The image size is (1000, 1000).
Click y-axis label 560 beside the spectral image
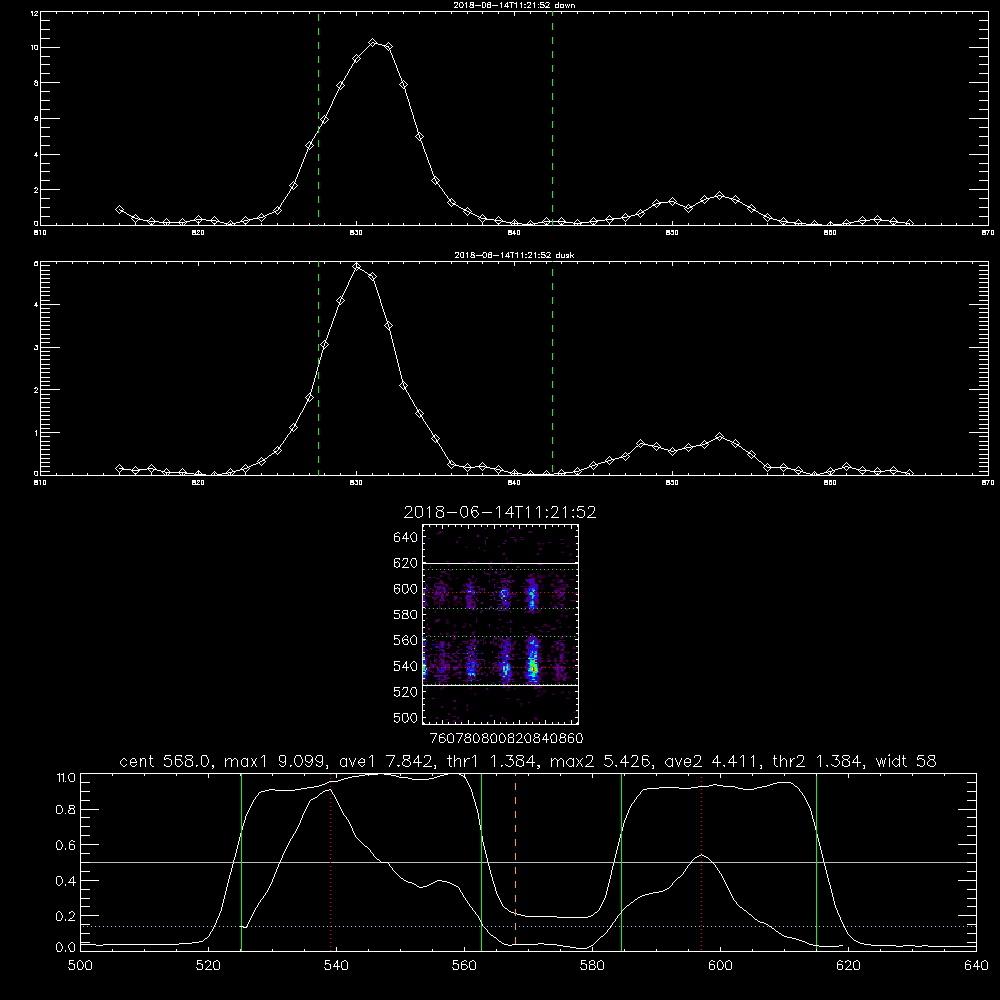point(405,640)
